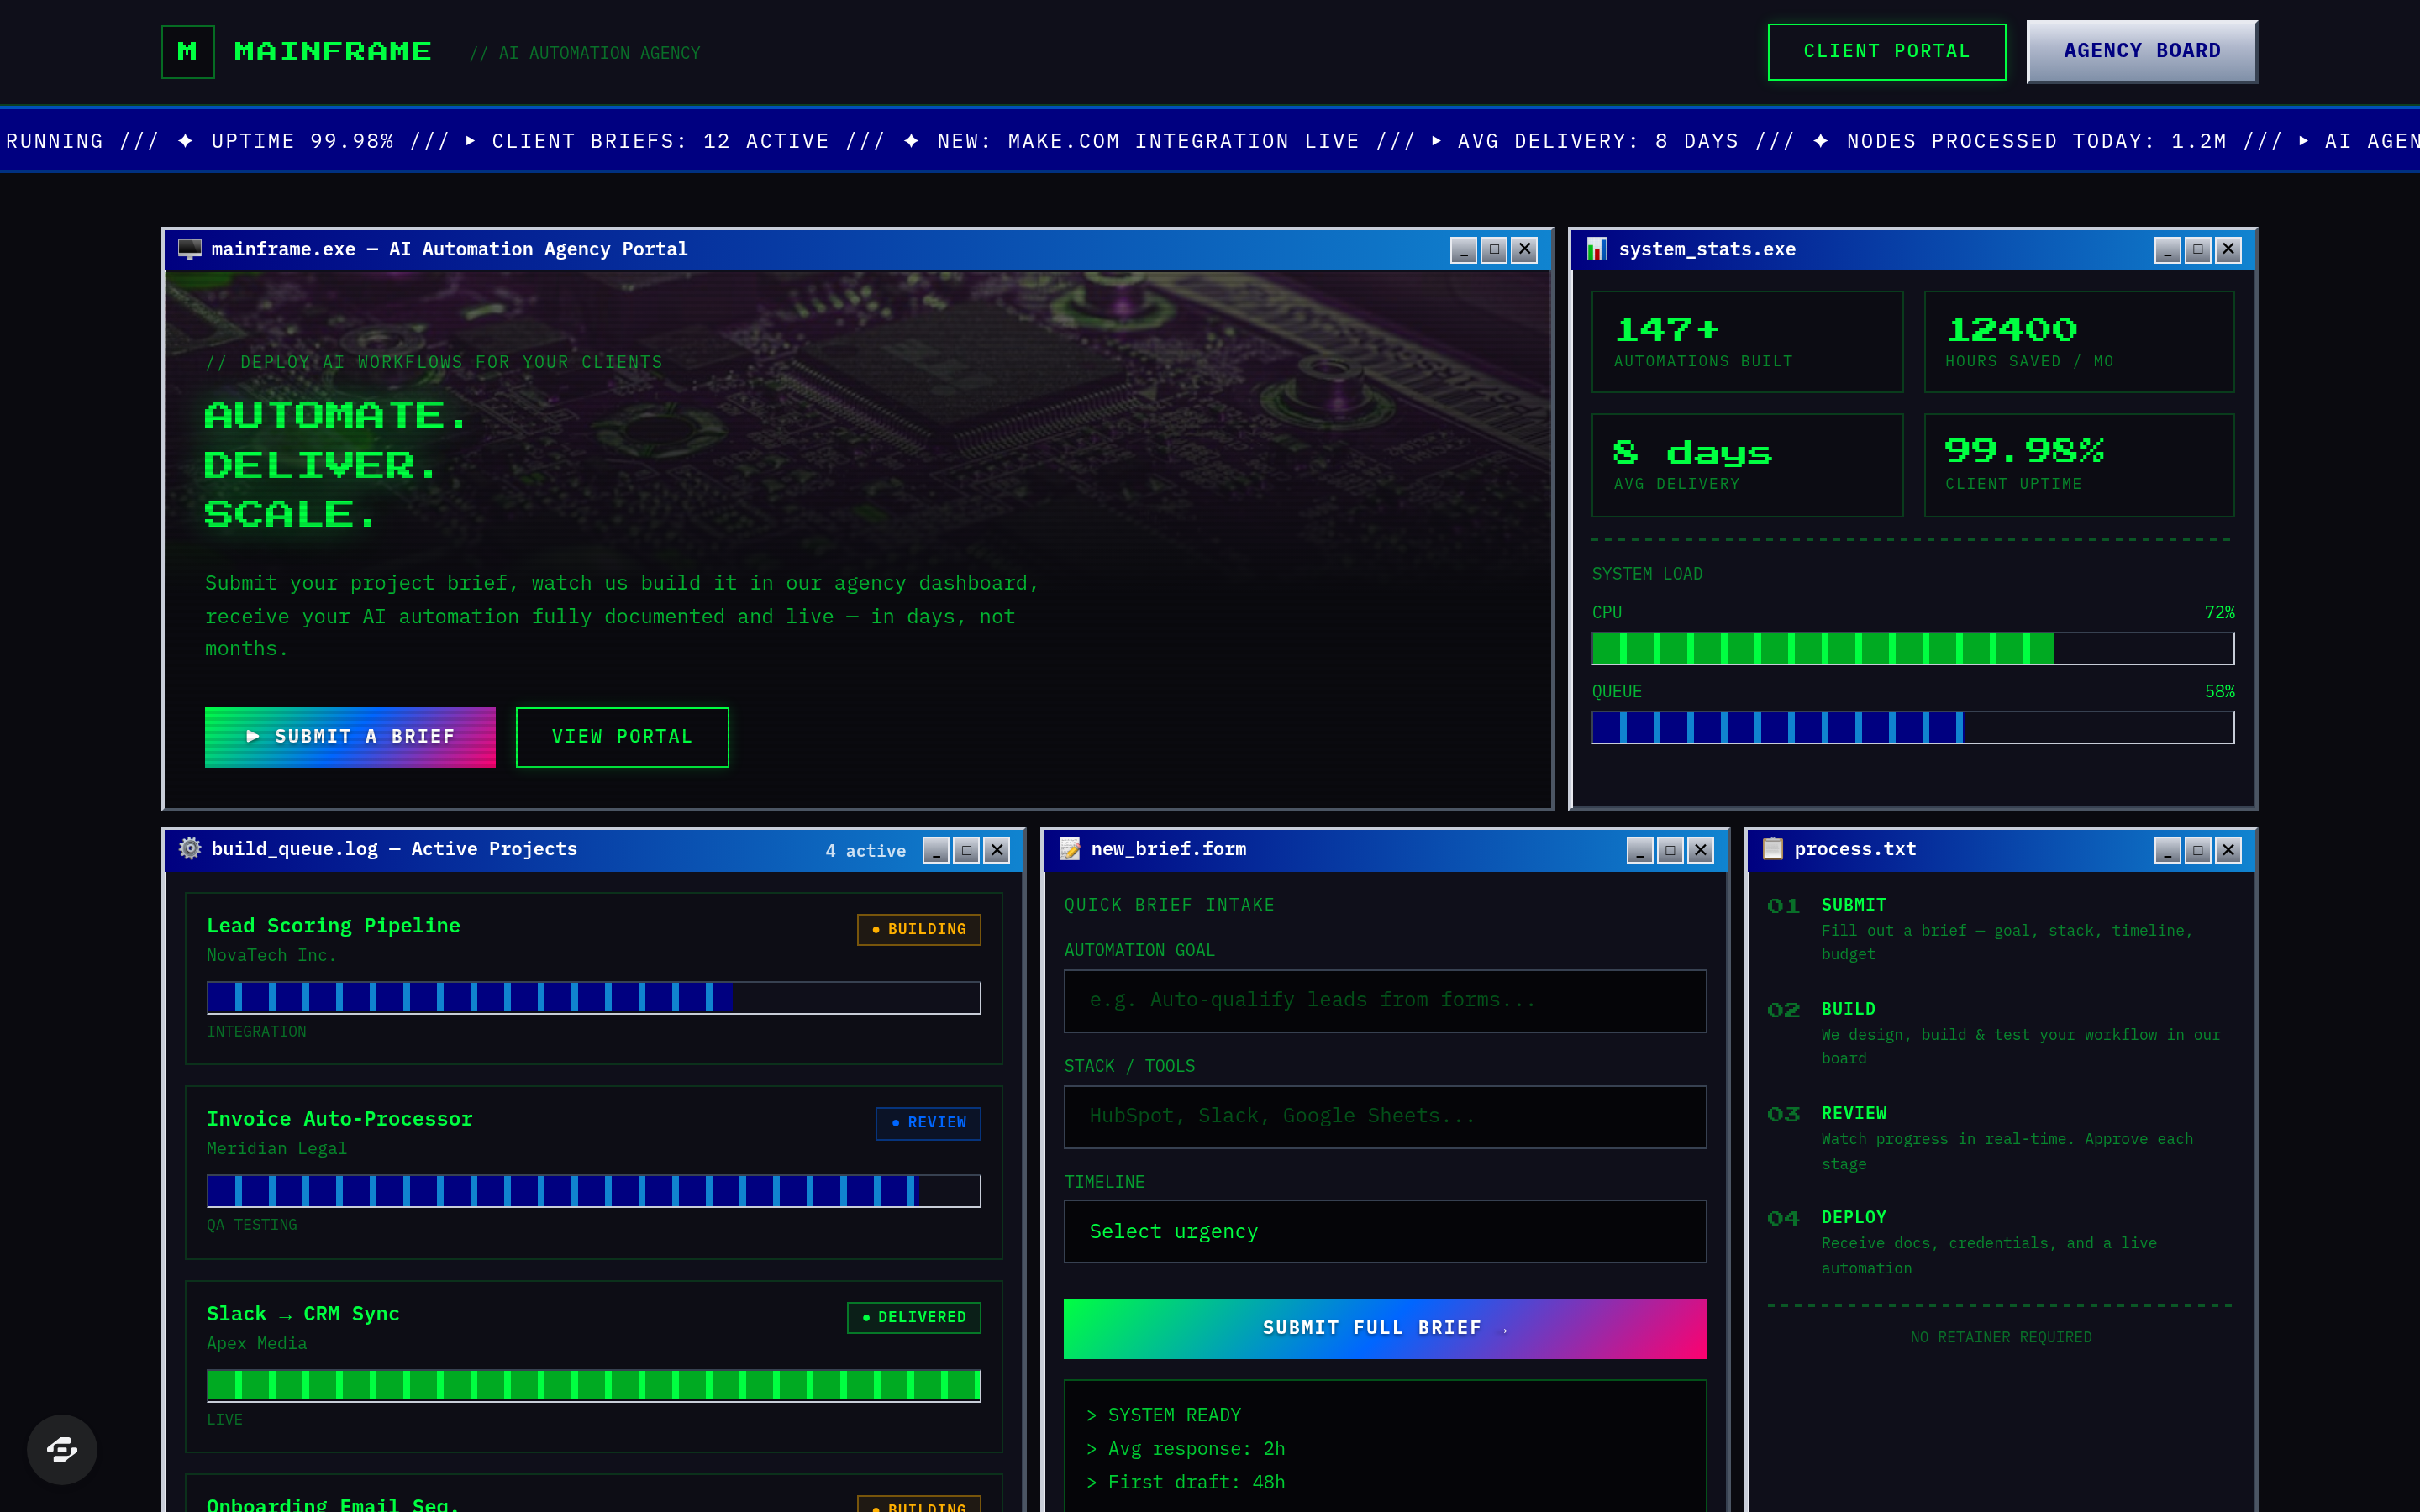This screenshot has width=2420, height=1512.
Task: Click the 147+ Automations Built stat card
Action: click(1747, 342)
